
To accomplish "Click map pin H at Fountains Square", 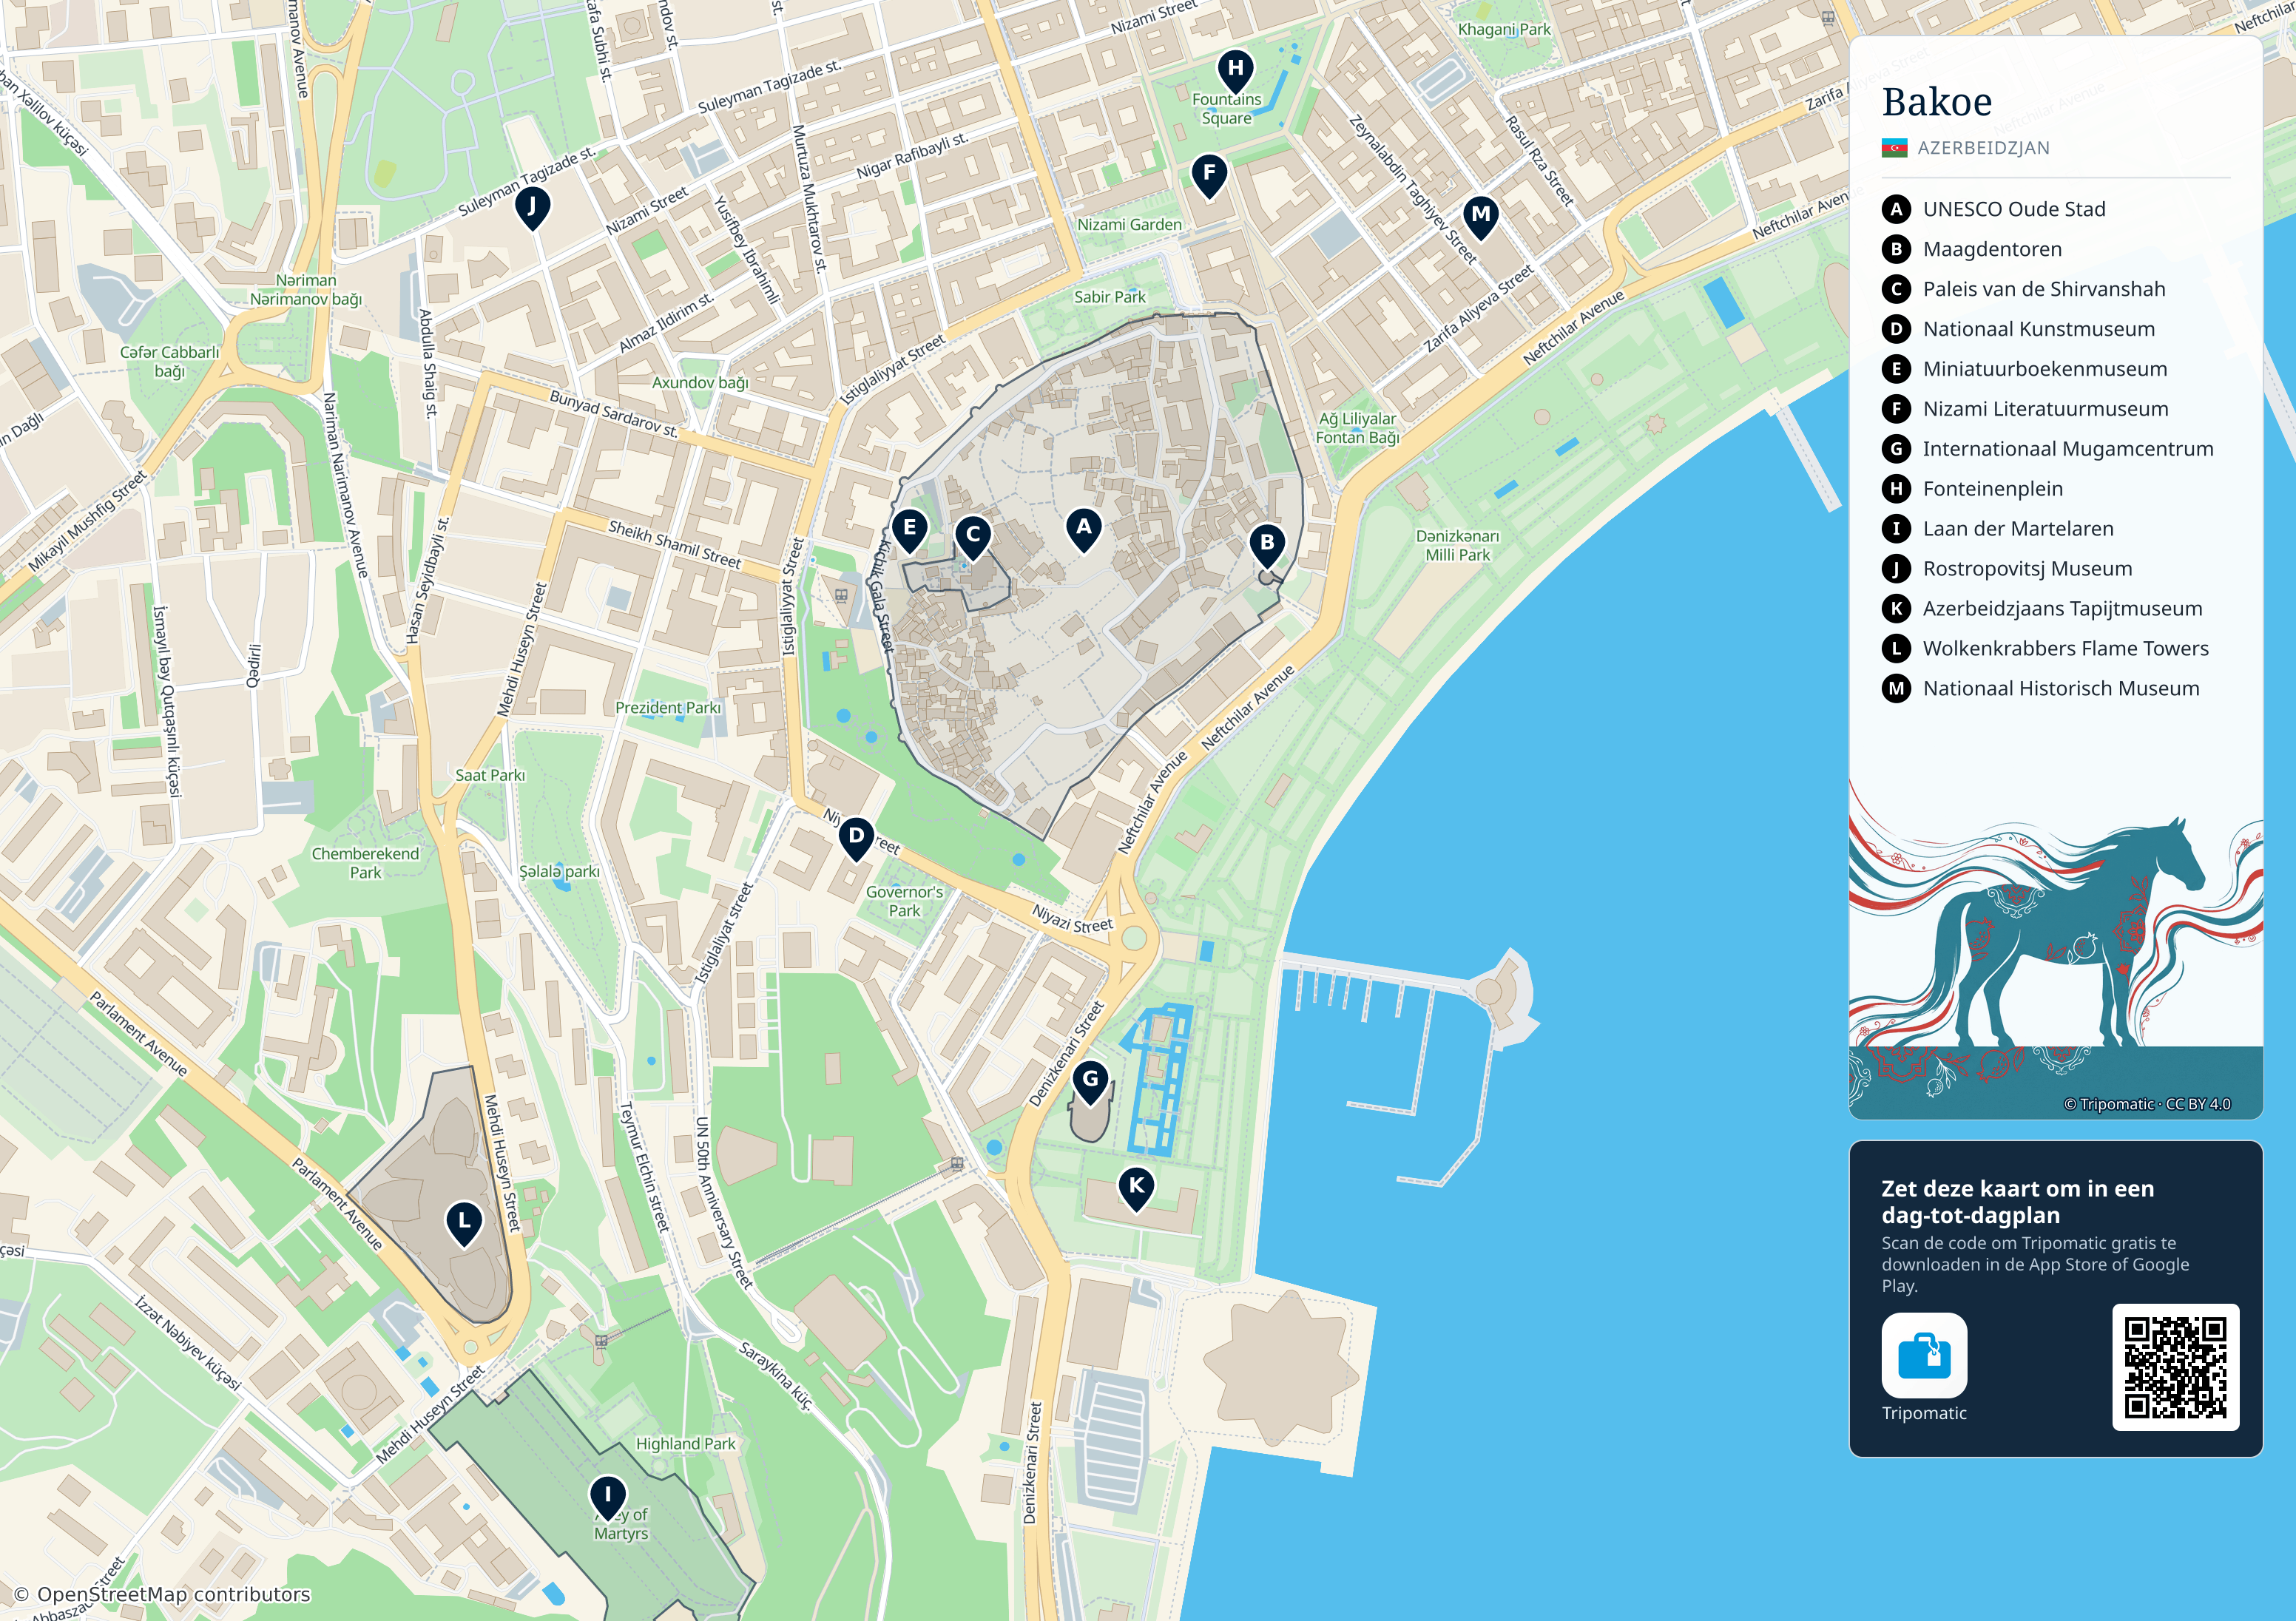I will tap(1236, 72).
